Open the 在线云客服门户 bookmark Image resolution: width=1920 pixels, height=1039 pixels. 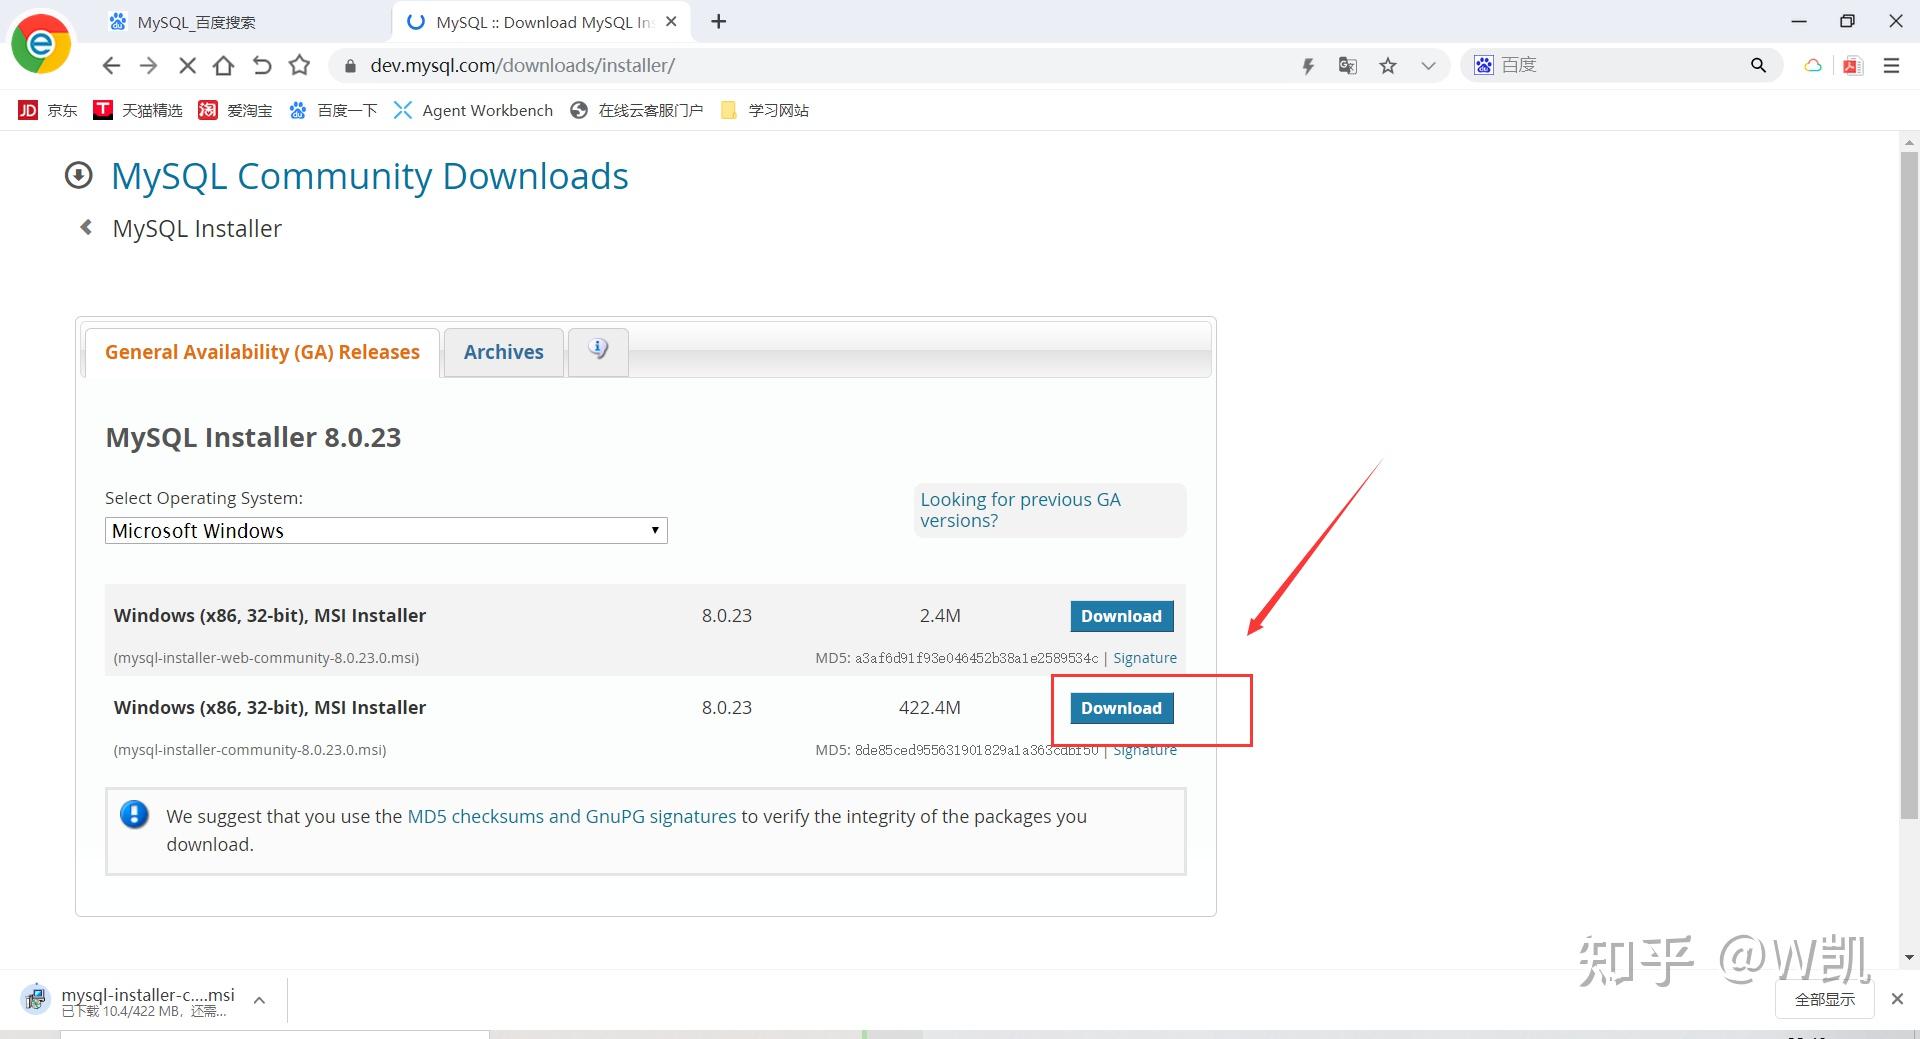tap(637, 110)
